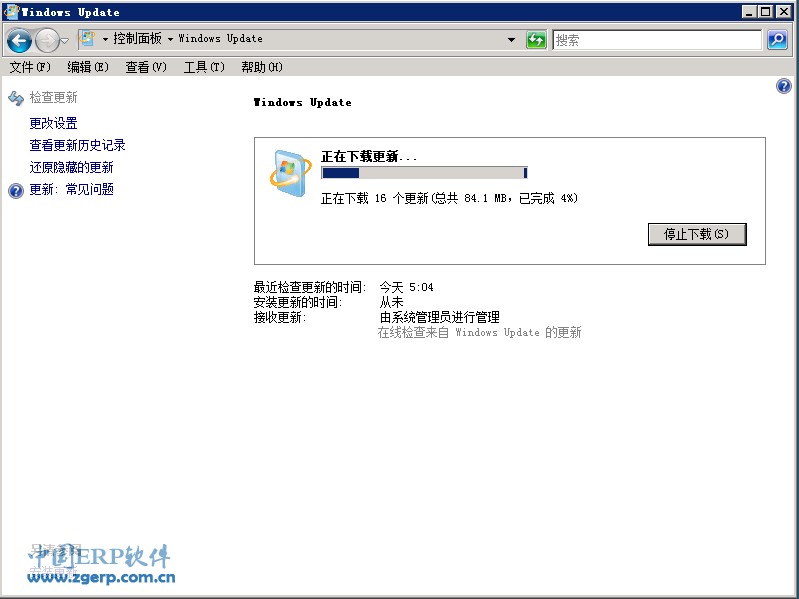799x599 pixels.
Task: Open the 工具(T) menu
Action: click(x=204, y=67)
